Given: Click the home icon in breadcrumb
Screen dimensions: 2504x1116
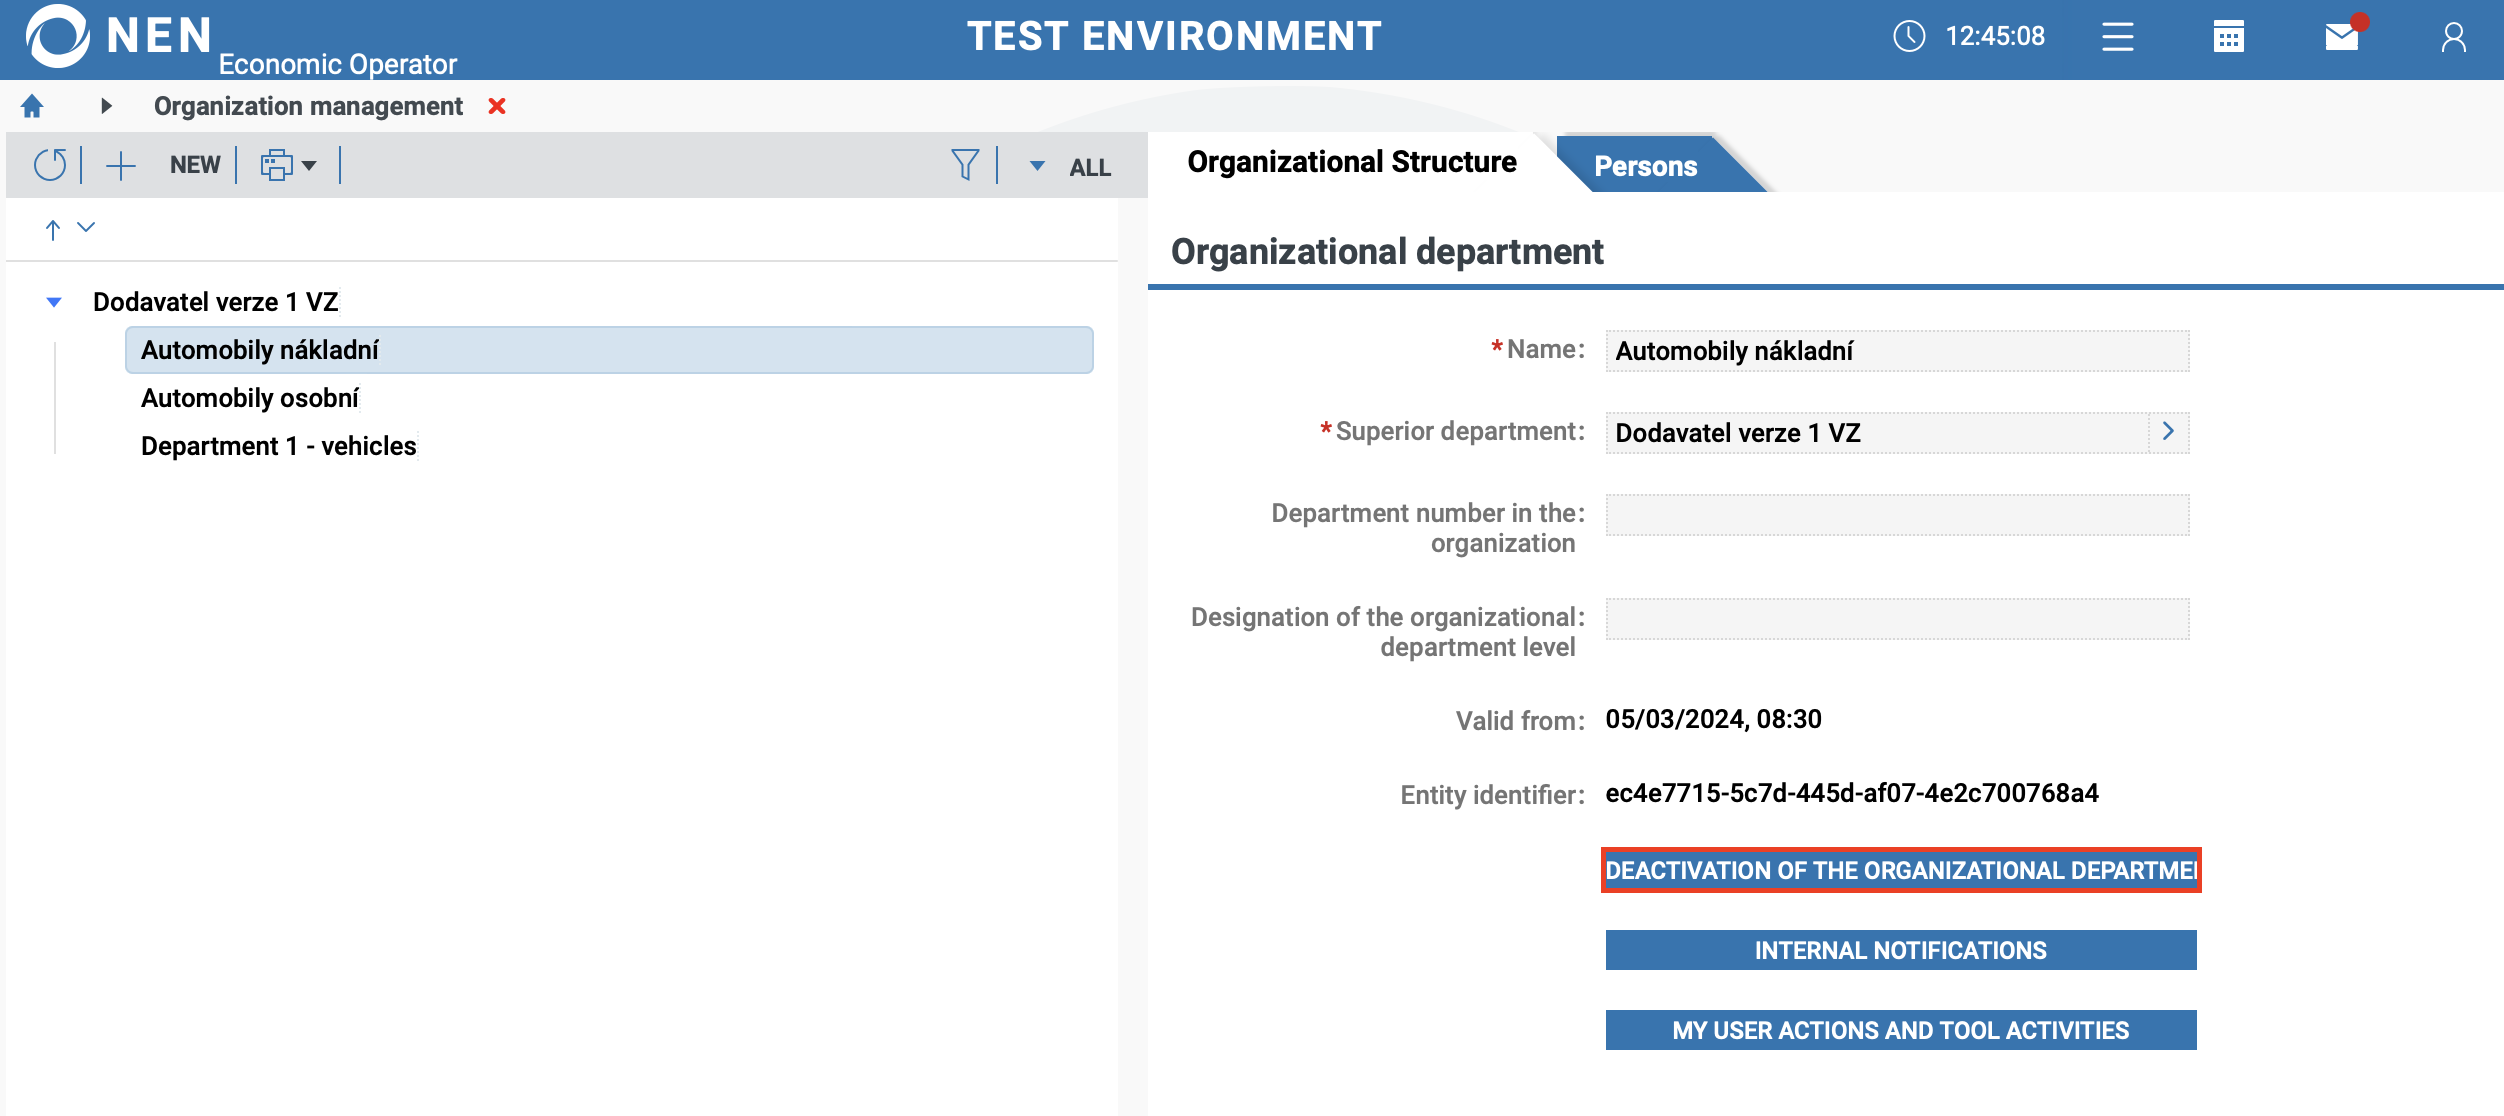Looking at the screenshot, I should tap(32, 106).
